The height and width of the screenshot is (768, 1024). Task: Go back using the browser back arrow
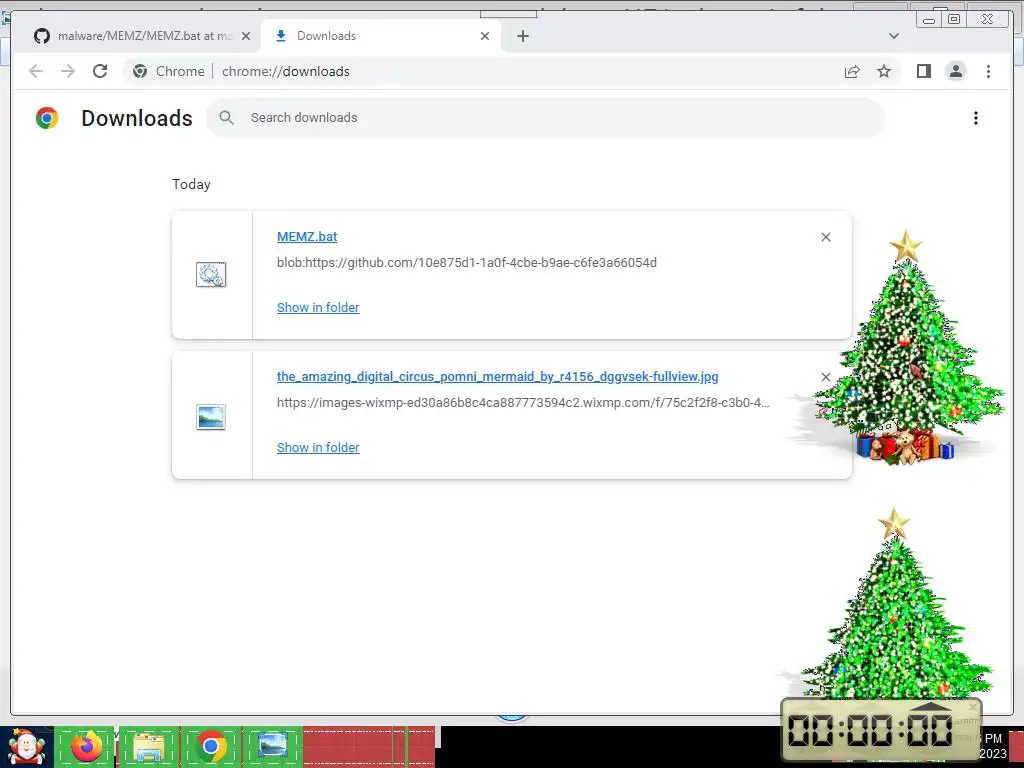pyautogui.click(x=36, y=71)
